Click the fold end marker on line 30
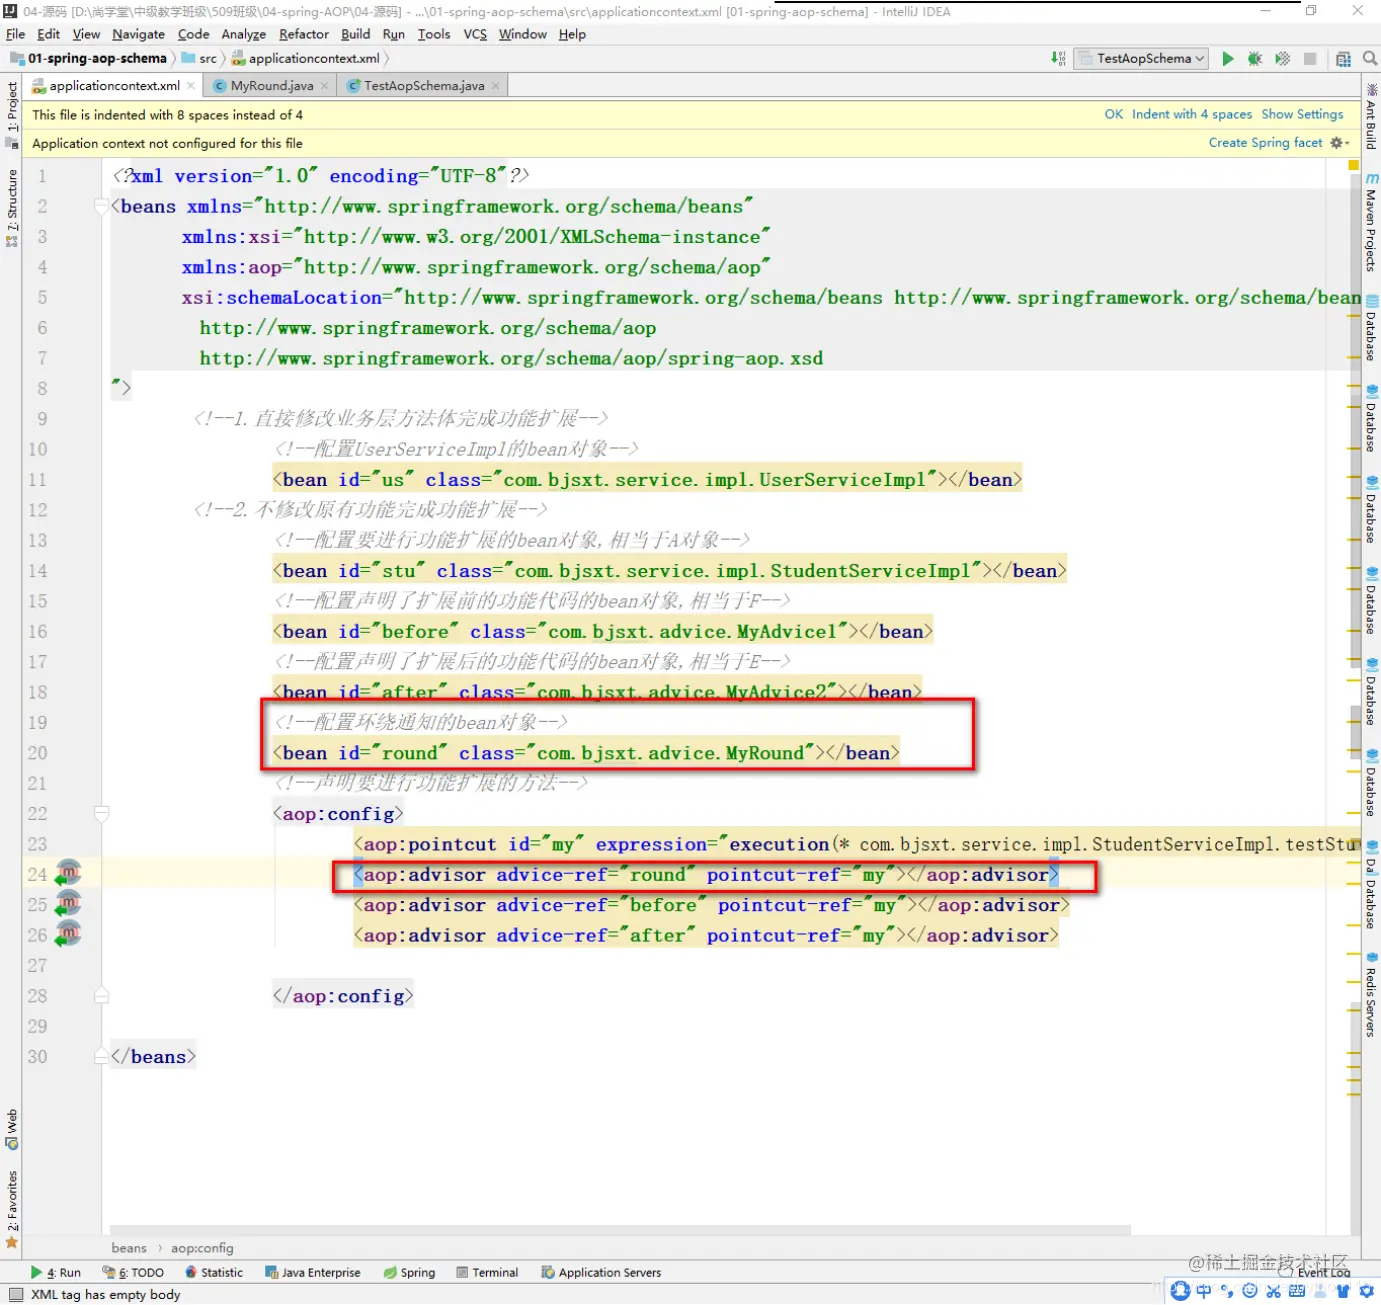 (101, 1057)
